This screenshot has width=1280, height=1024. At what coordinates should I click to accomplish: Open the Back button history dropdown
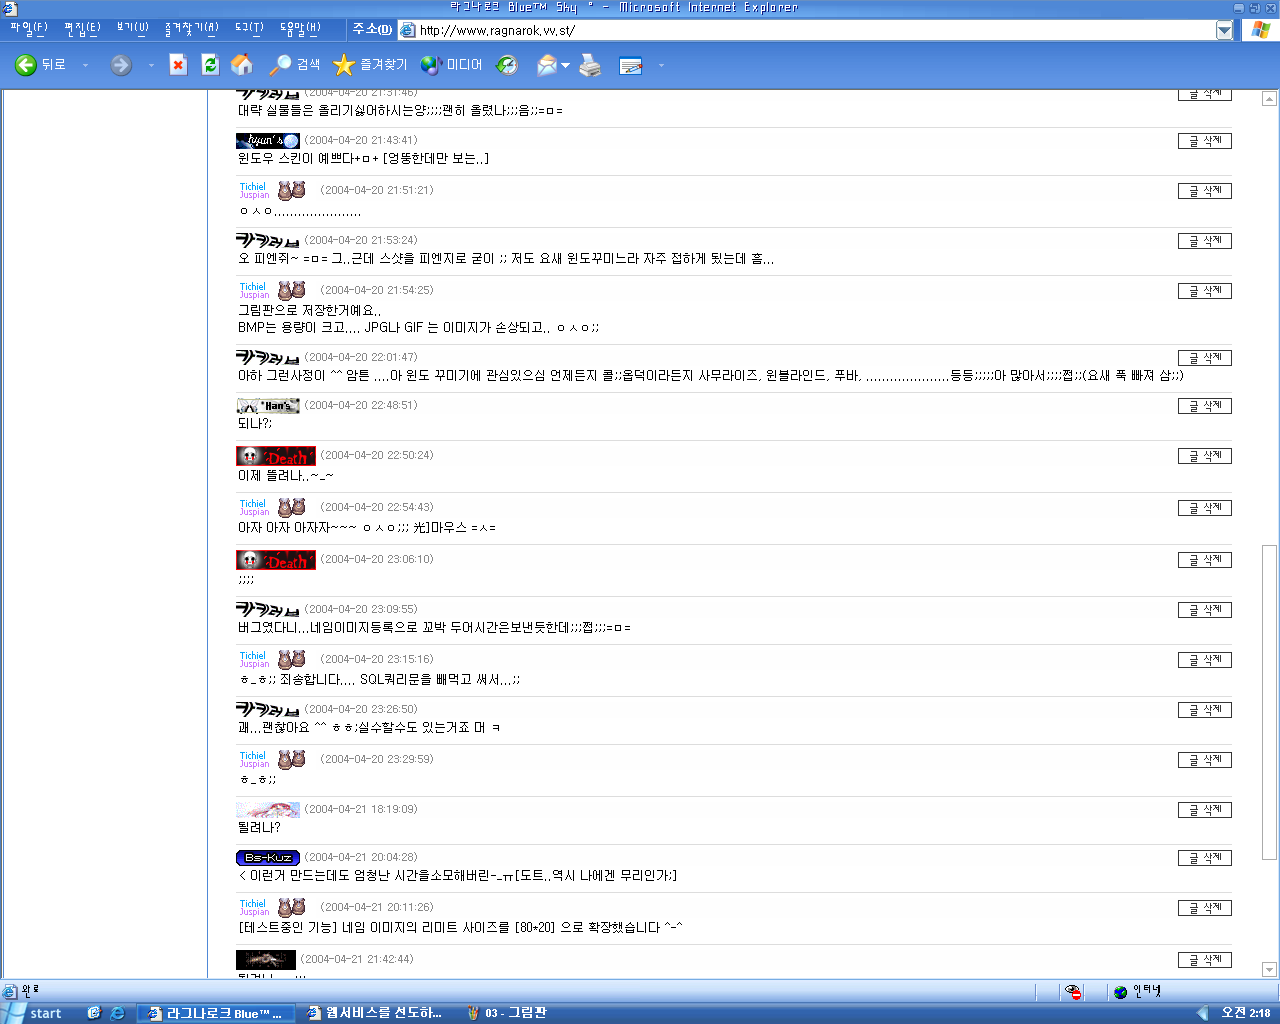85,66
